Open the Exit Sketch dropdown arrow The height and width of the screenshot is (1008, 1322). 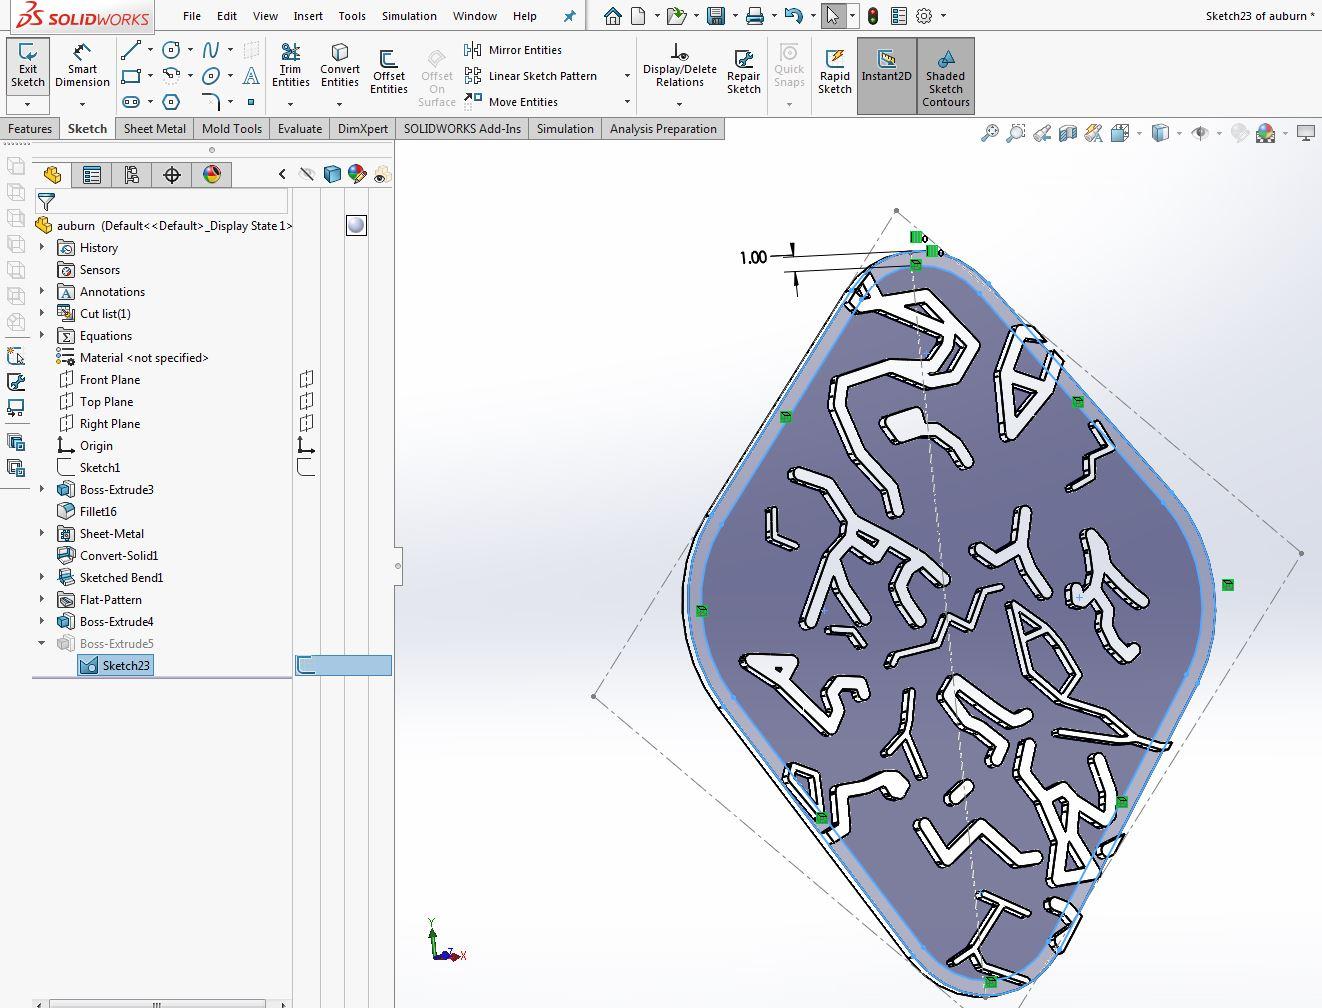coord(28,104)
